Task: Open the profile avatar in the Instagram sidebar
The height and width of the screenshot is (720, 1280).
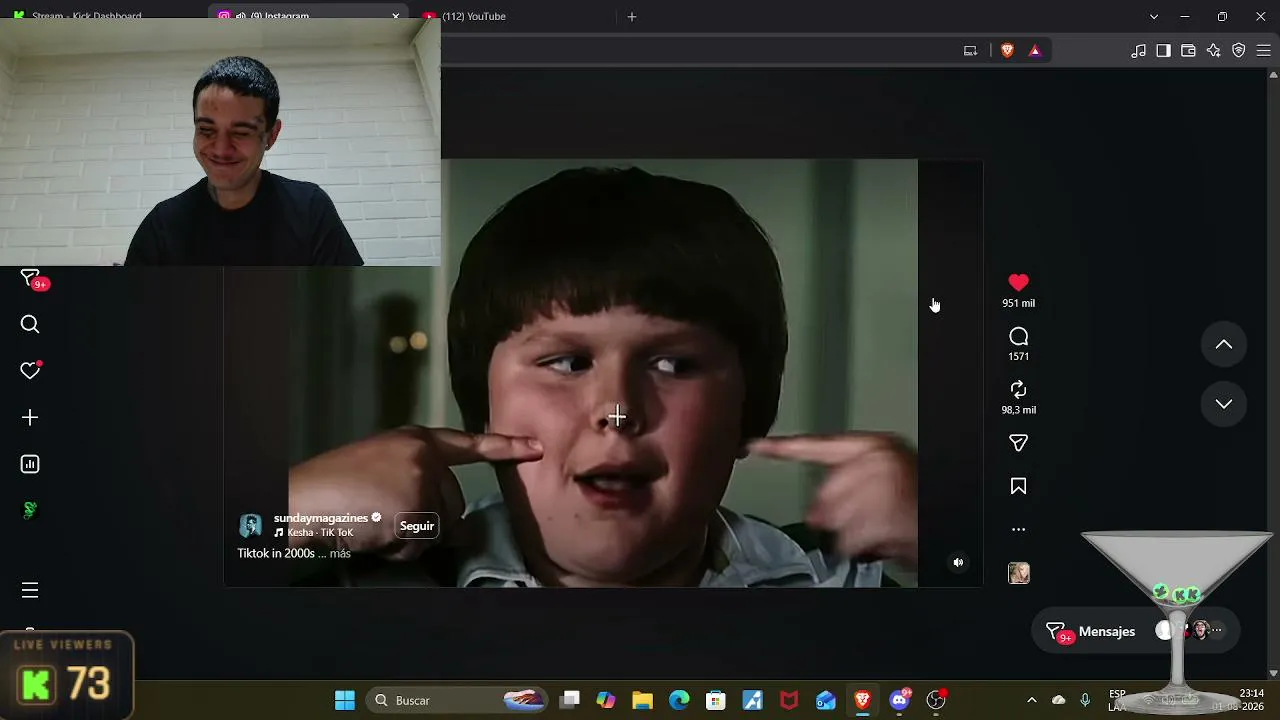Action: tap(30, 510)
